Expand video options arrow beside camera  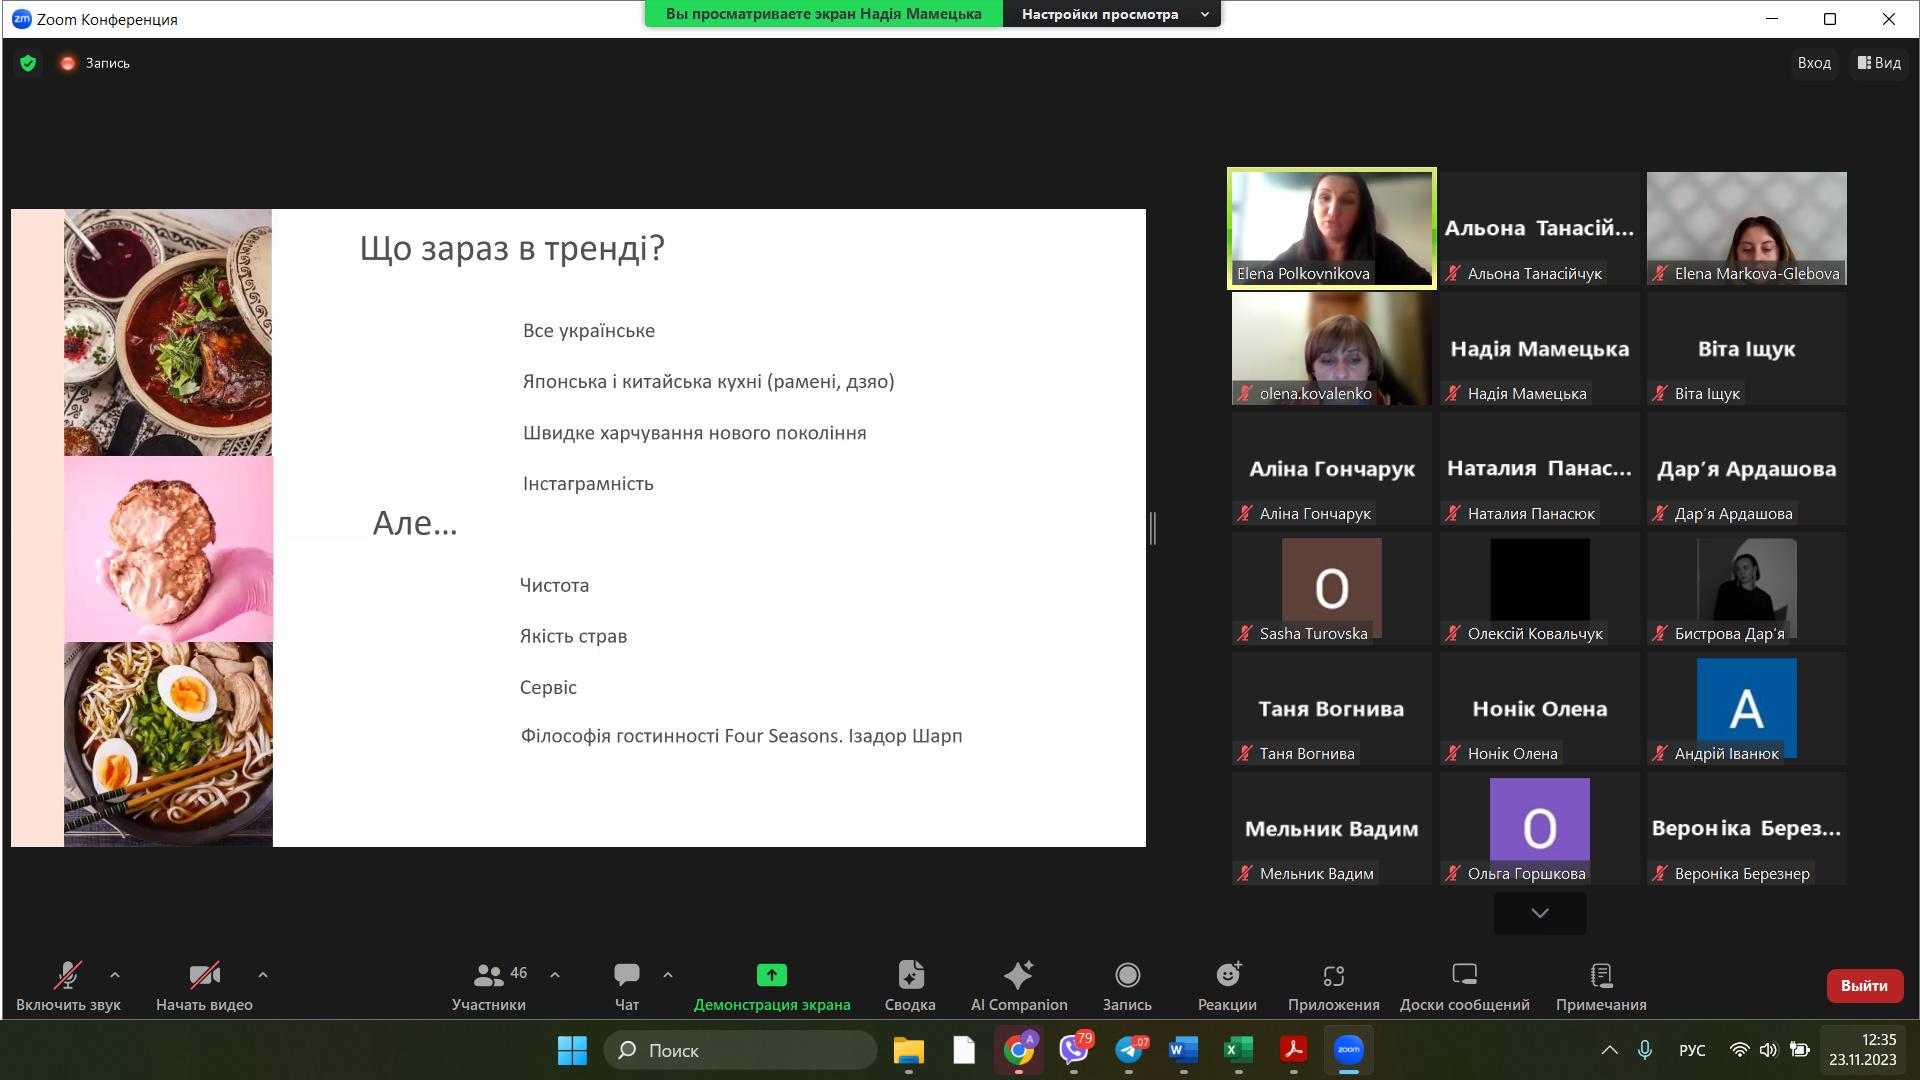click(263, 974)
